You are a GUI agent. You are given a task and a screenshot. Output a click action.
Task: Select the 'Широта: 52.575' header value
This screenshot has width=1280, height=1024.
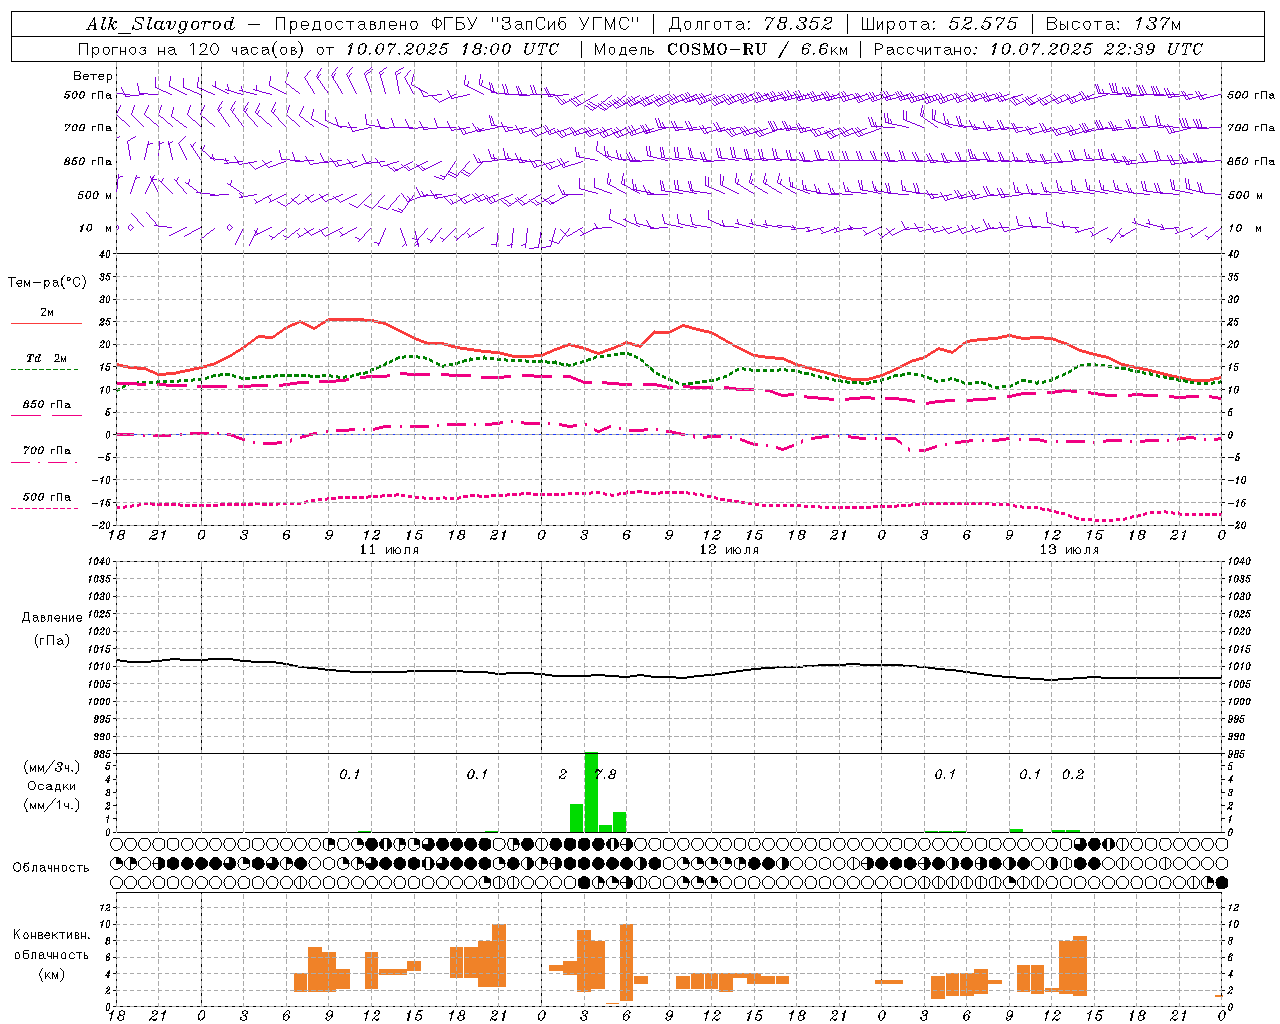939,24
